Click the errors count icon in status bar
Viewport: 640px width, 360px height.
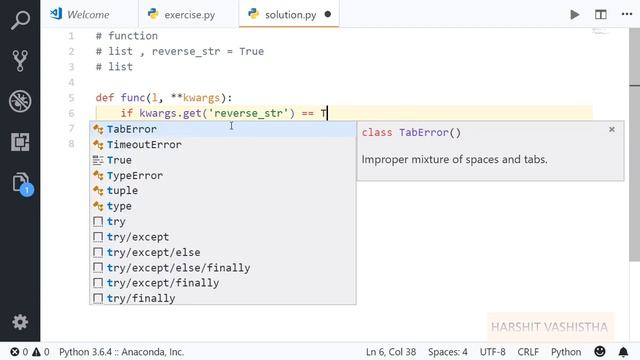click(x=15, y=352)
